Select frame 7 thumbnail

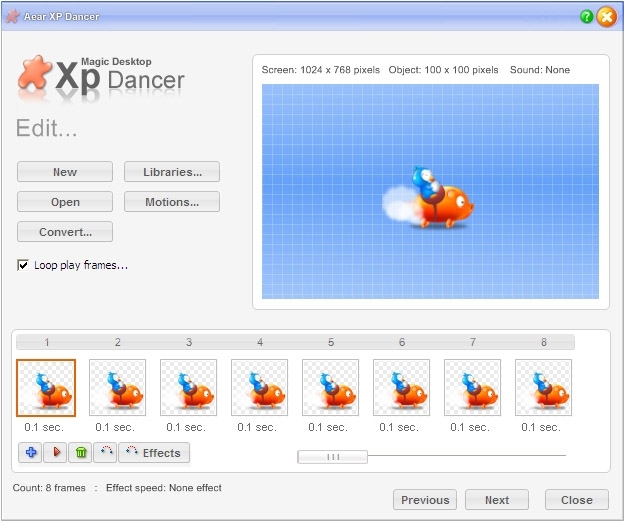click(x=472, y=388)
